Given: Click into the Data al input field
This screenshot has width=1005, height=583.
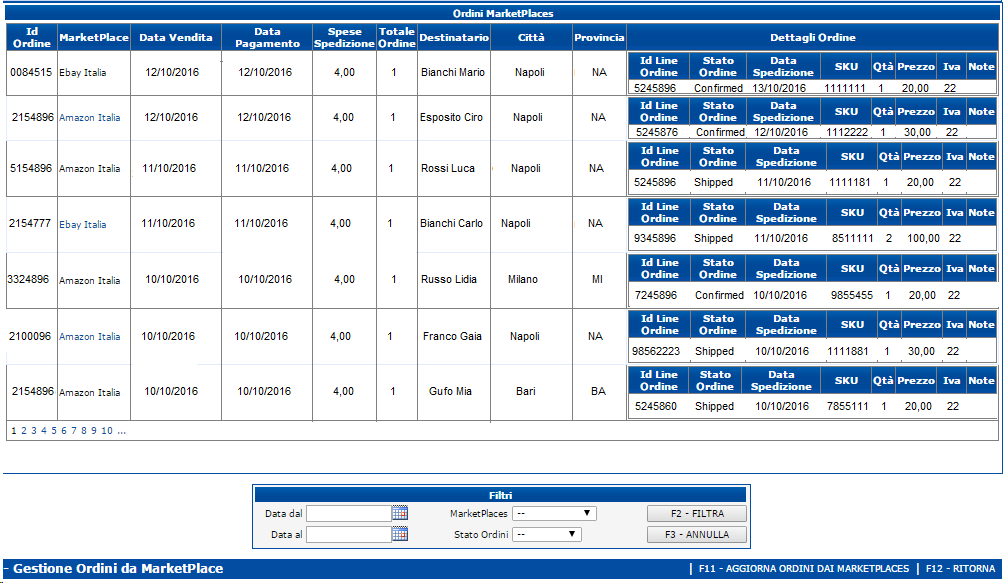Looking at the screenshot, I should pyautogui.click(x=349, y=534).
